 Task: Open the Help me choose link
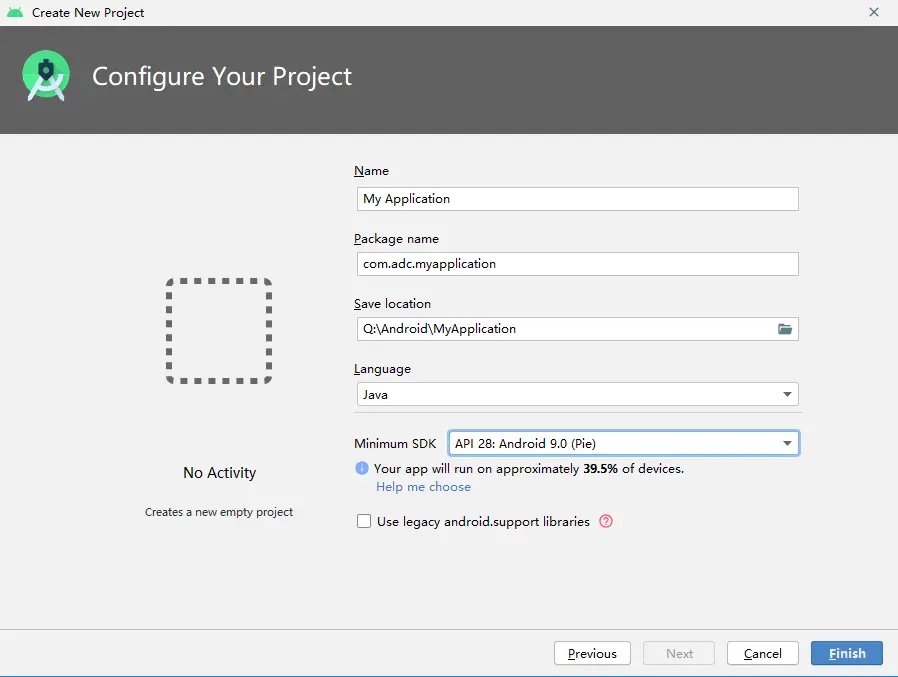pyautogui.click(x=423, y=487)
